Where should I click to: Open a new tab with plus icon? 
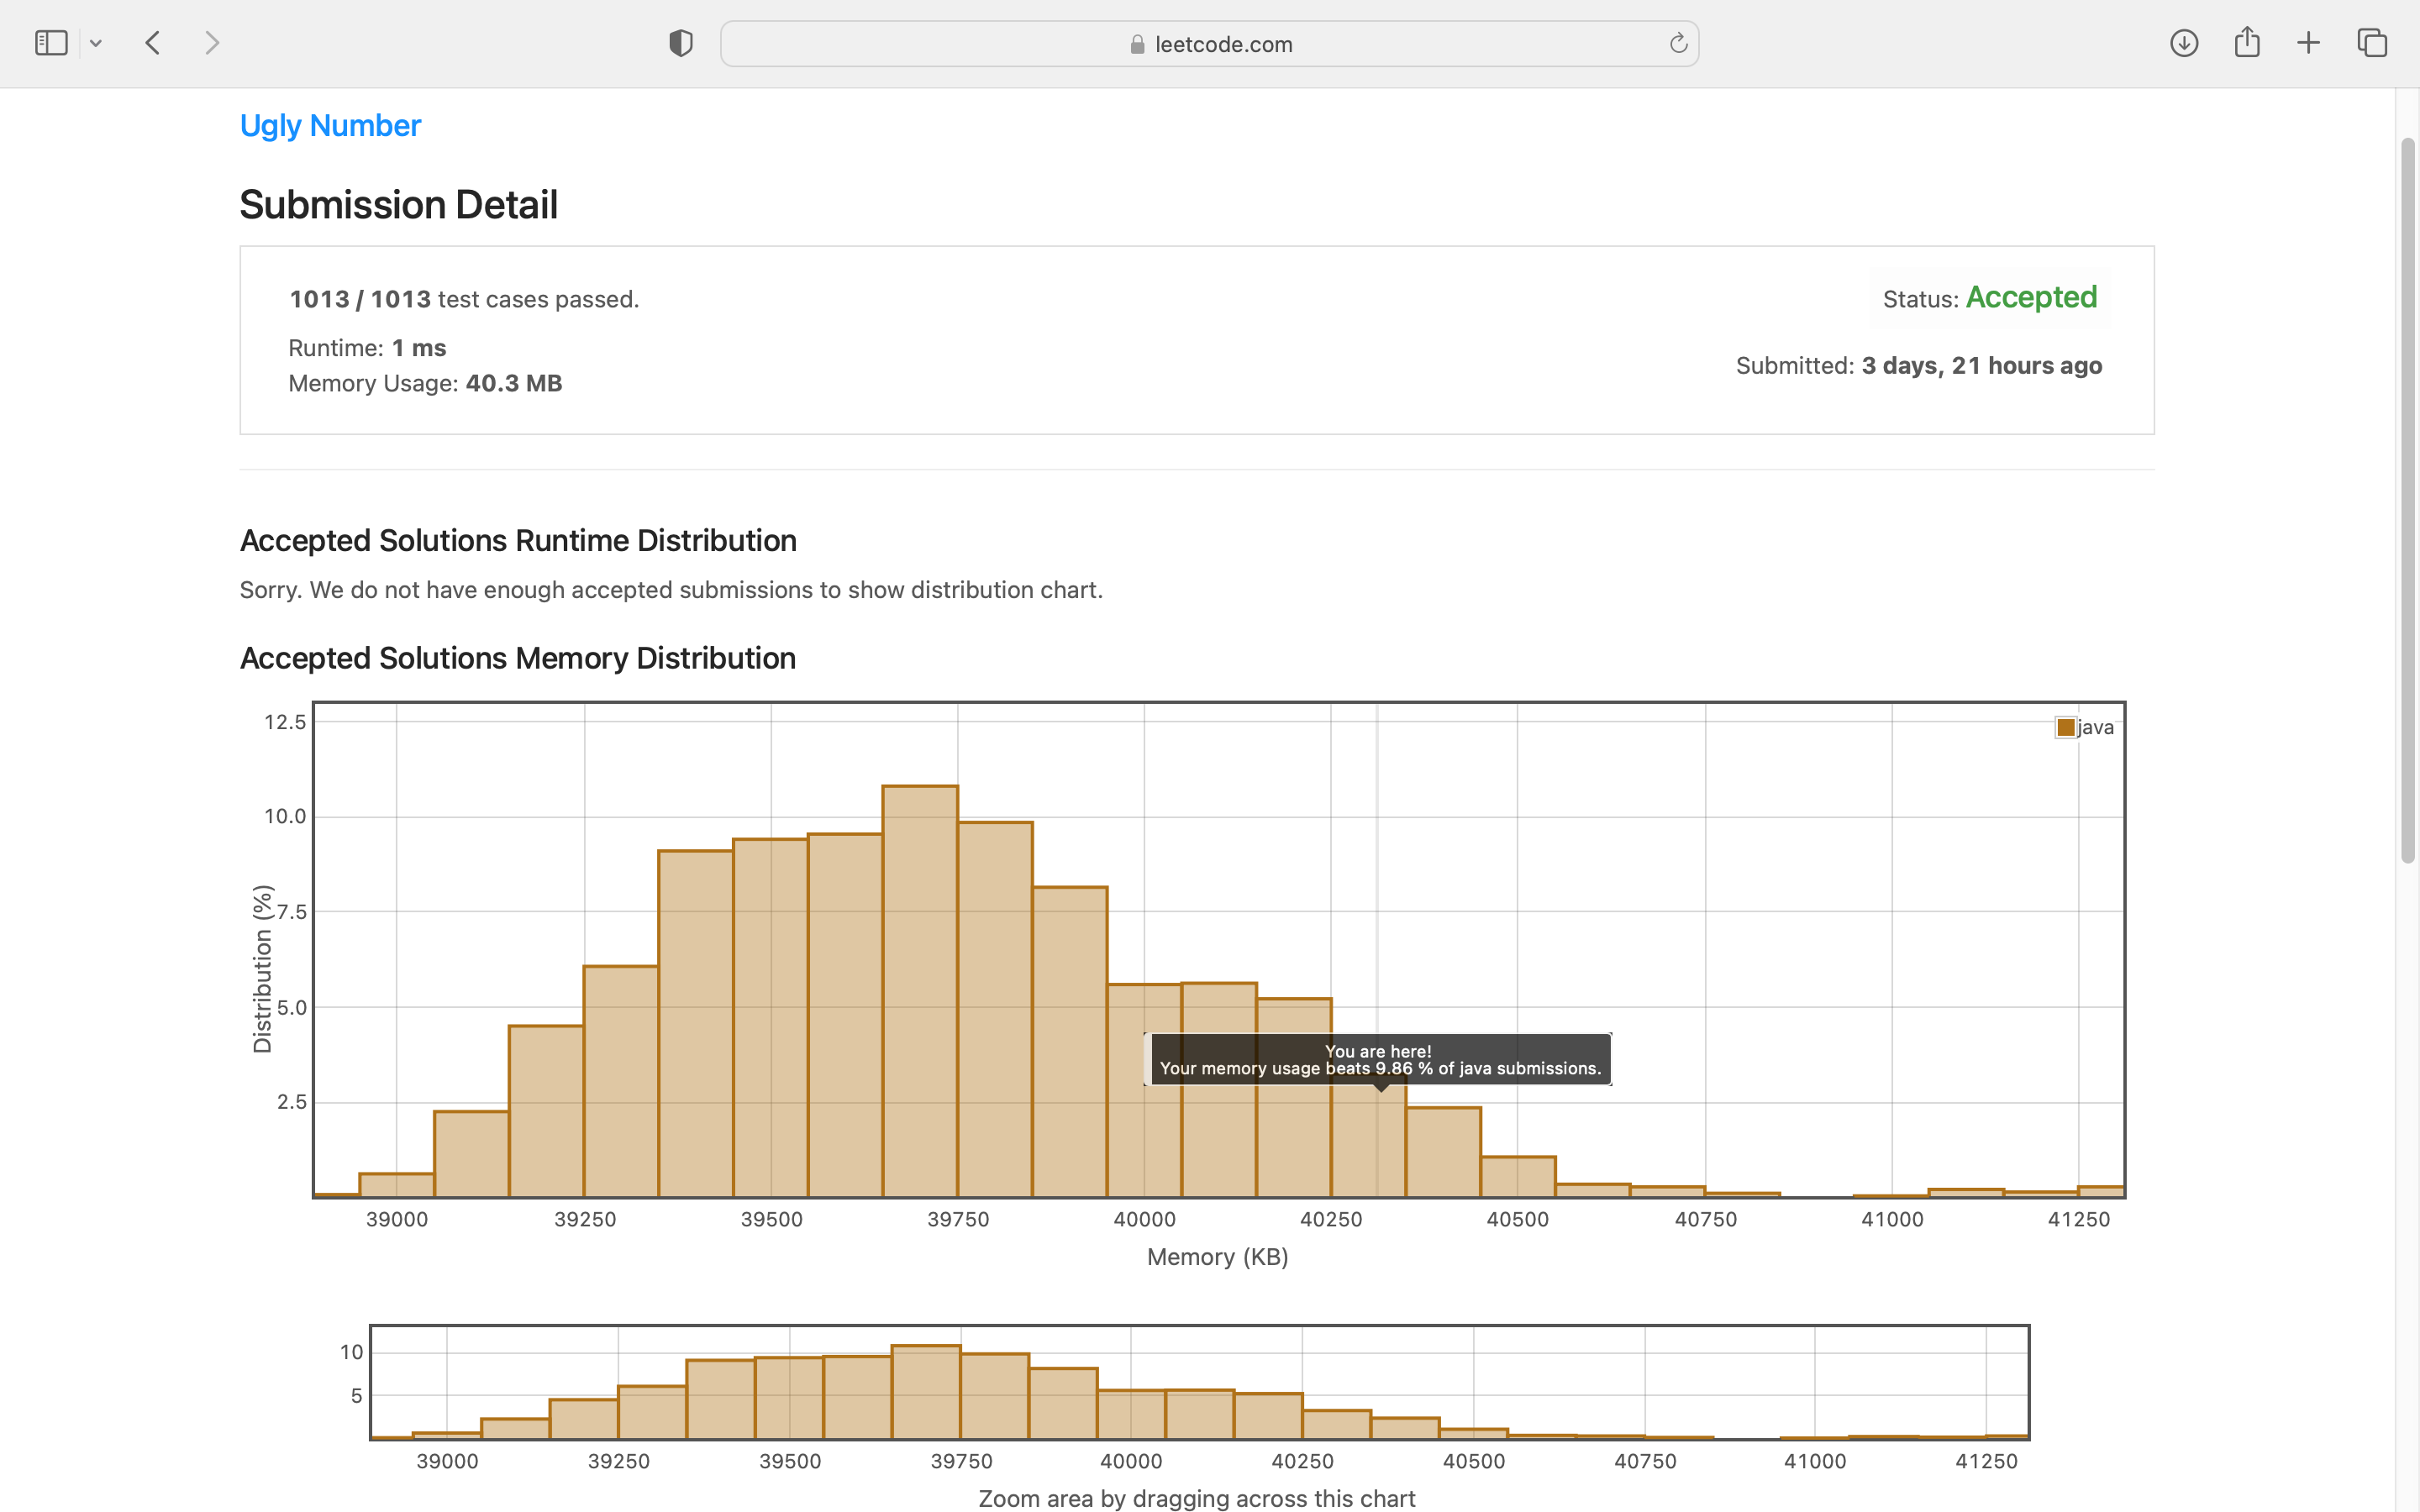tap(2308, 43)
